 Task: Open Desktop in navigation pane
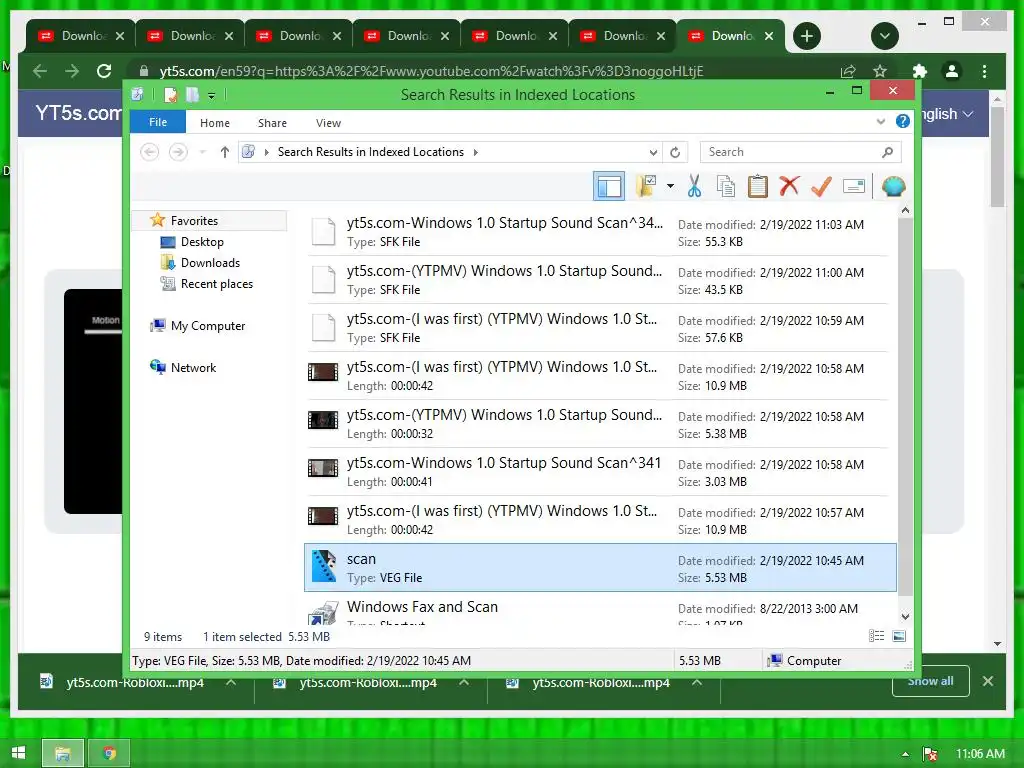[202, 242]
